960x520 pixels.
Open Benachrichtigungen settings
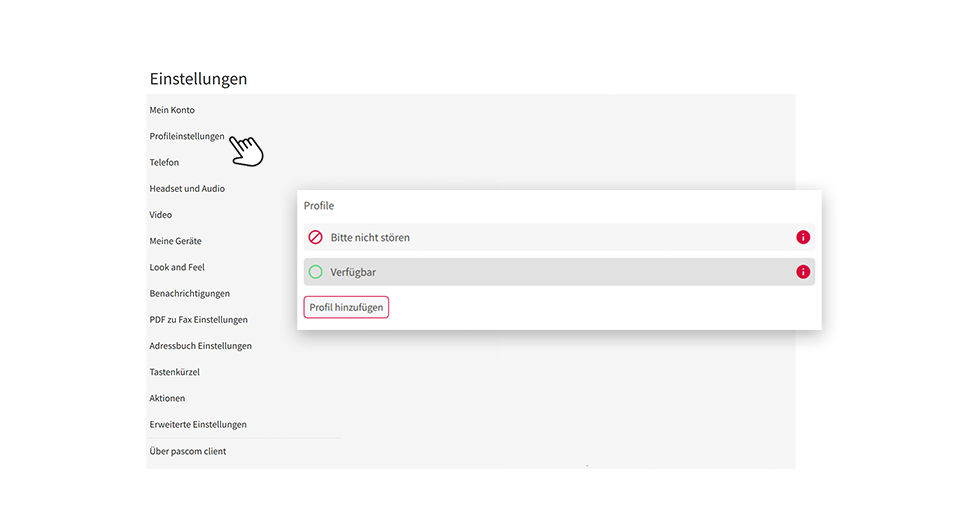tap(190, 293)
